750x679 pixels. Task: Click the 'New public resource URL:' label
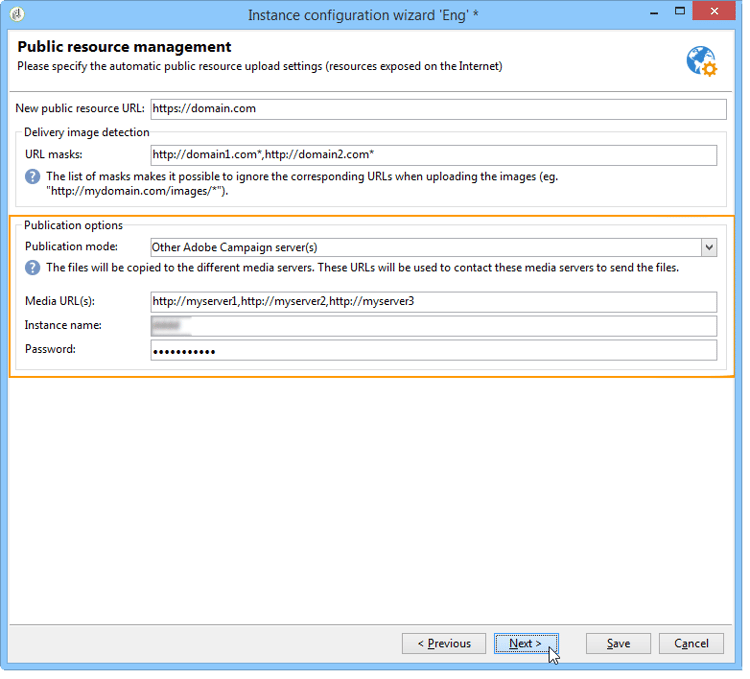click(81, 109)
